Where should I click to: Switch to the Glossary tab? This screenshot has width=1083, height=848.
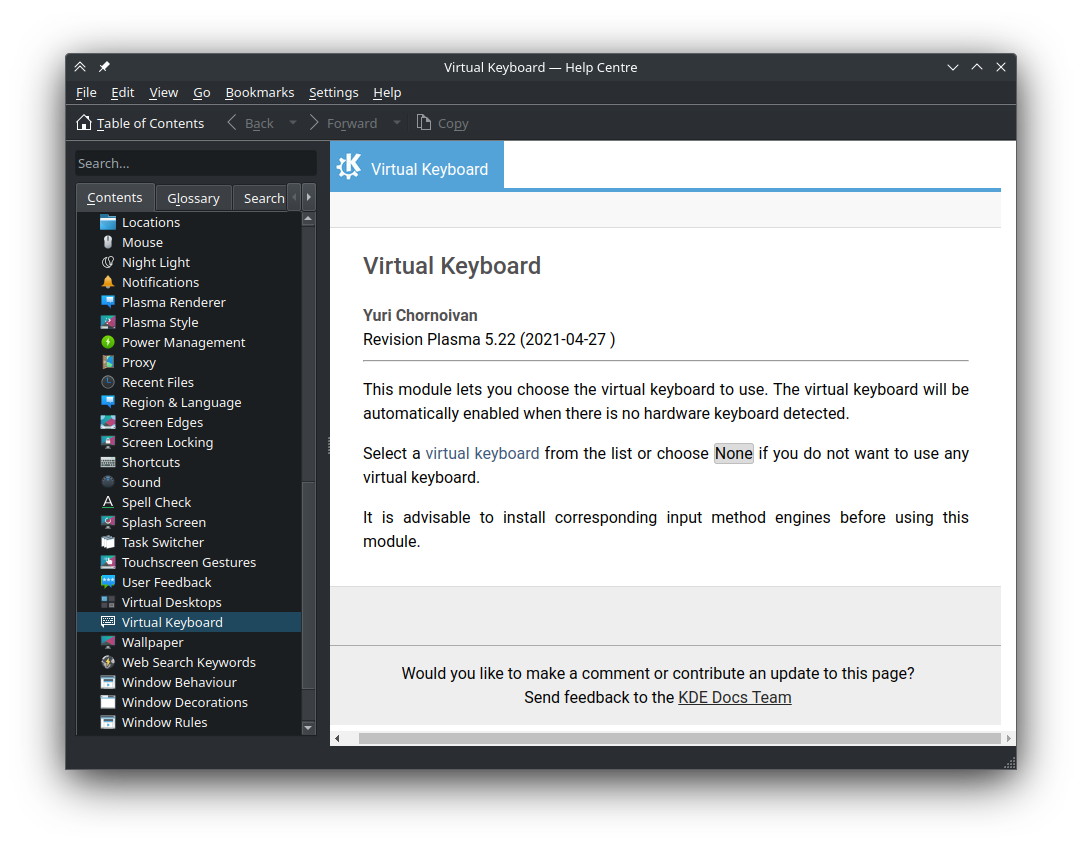tap(193, 198)
